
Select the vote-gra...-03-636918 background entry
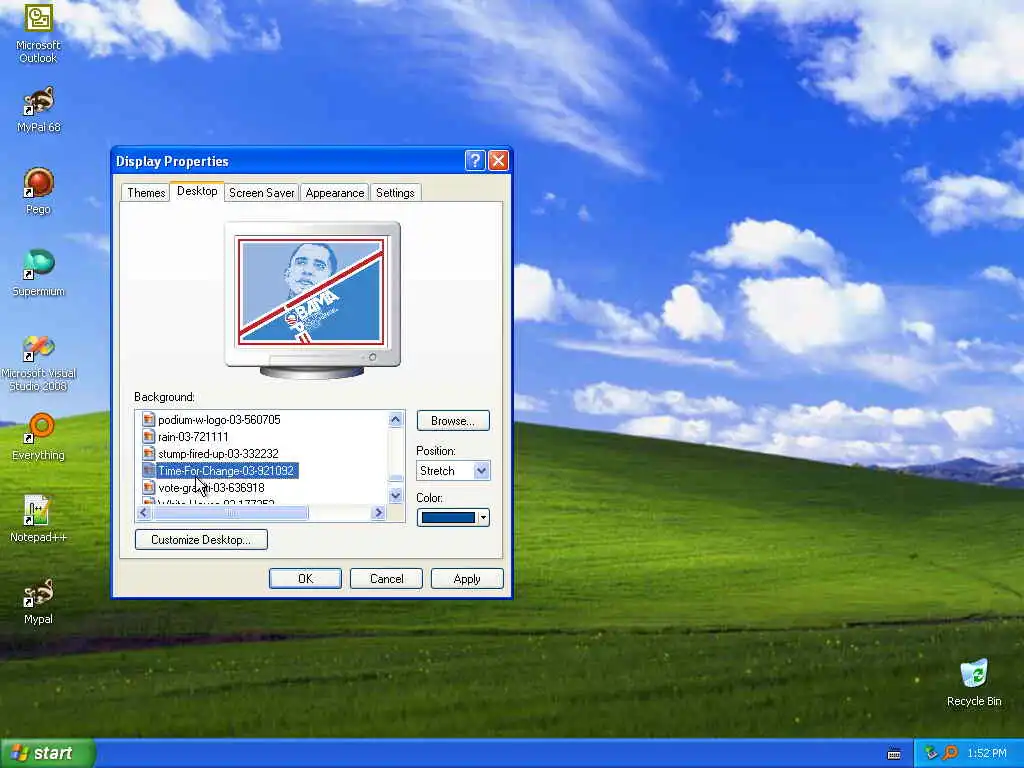(211, 488)
